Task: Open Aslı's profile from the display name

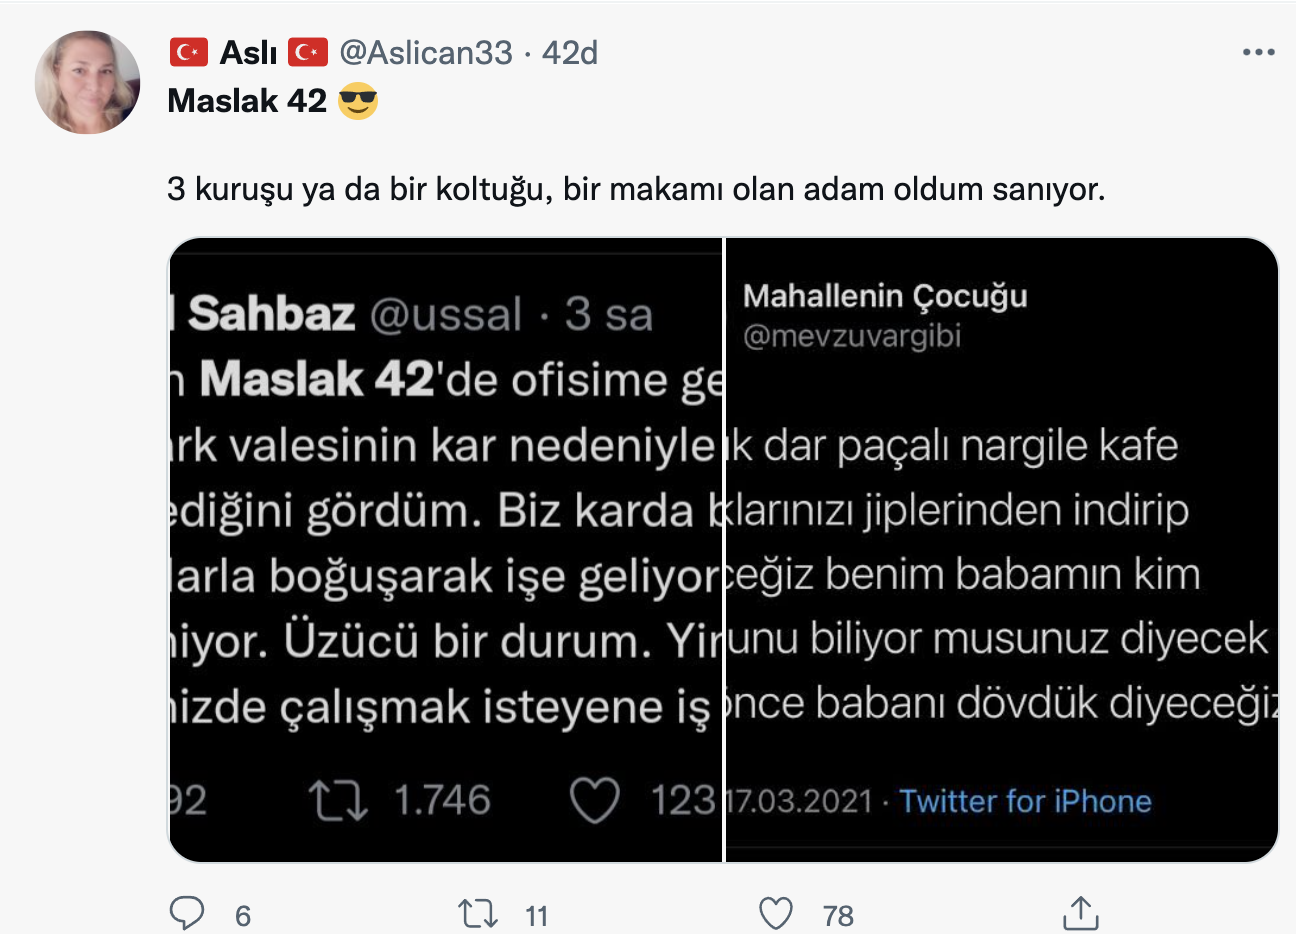Action: 248,51
